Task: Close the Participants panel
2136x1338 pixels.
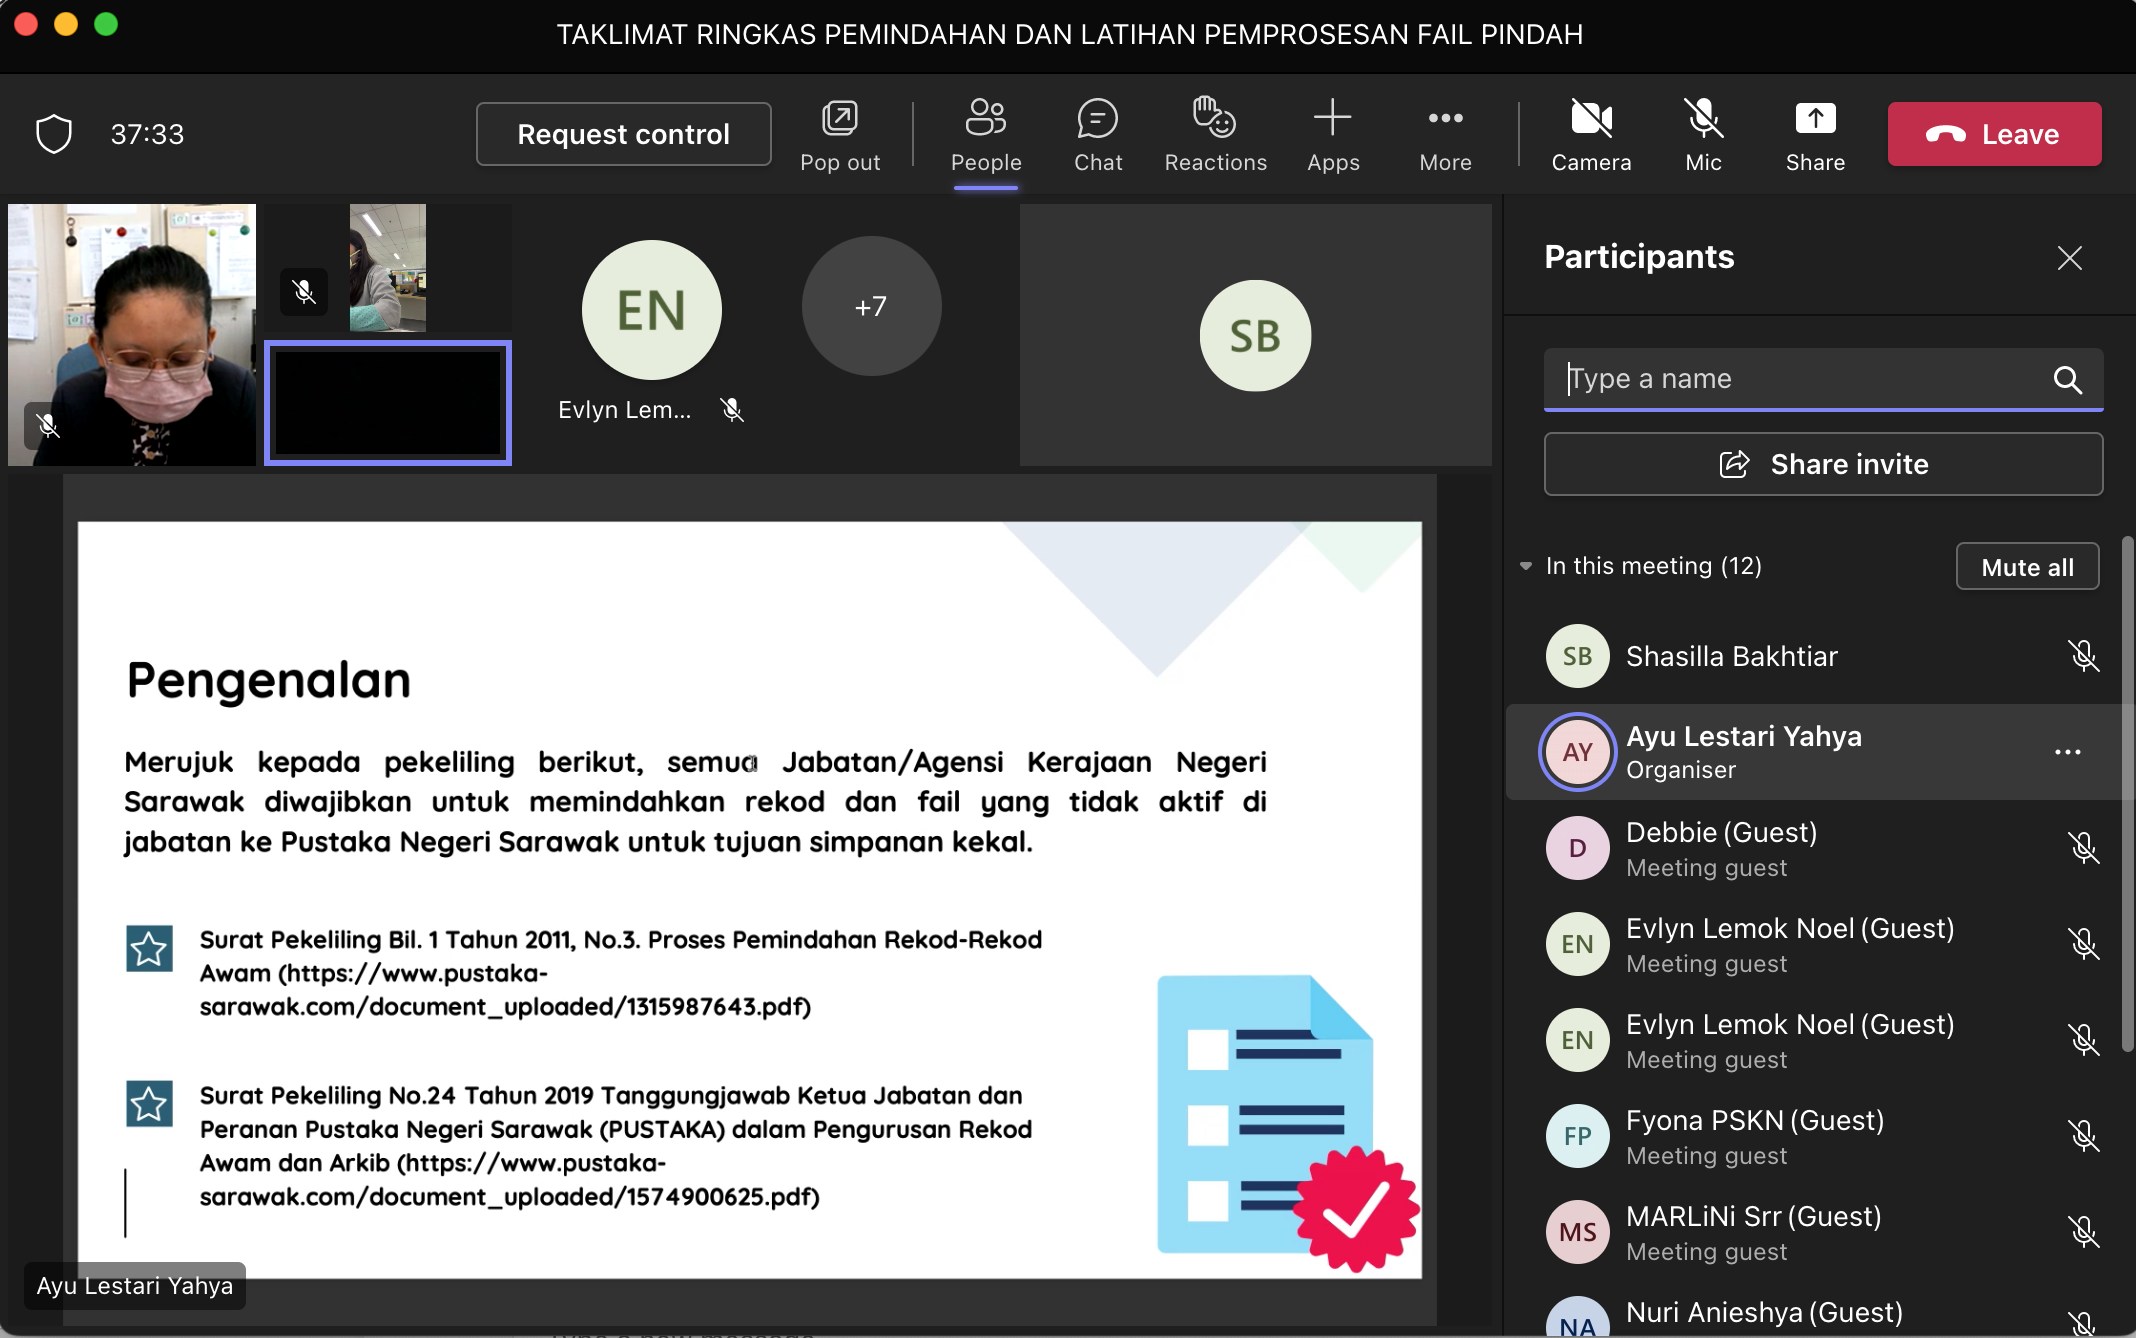Action: click(x=2069, y=258)
